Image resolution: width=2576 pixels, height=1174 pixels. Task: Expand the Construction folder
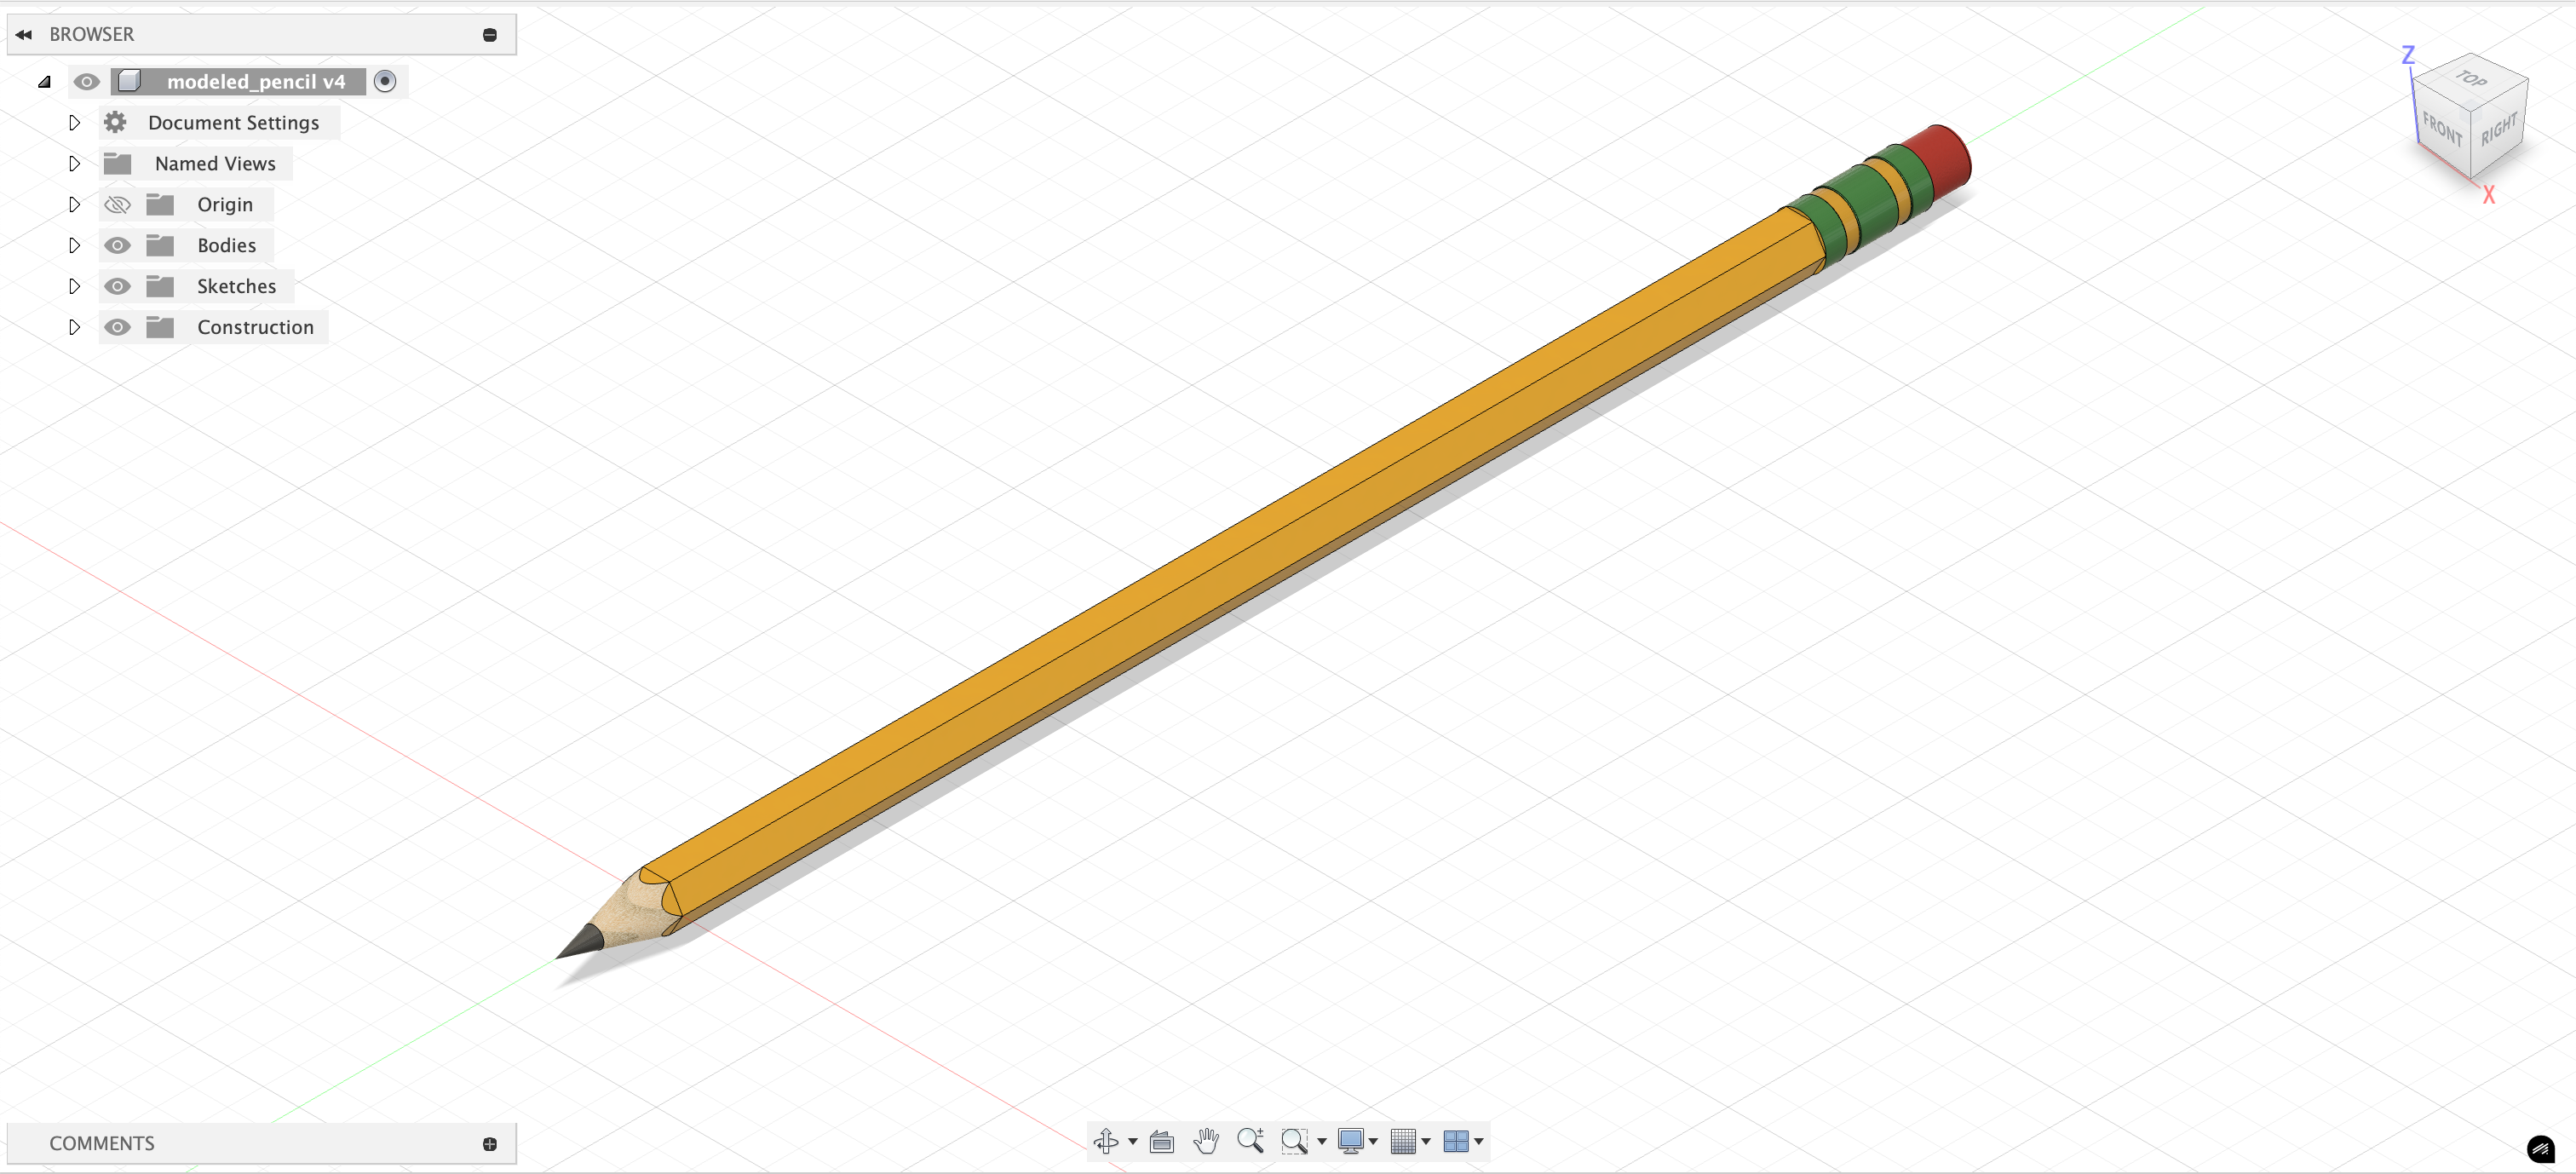click(x=74, y=327)
